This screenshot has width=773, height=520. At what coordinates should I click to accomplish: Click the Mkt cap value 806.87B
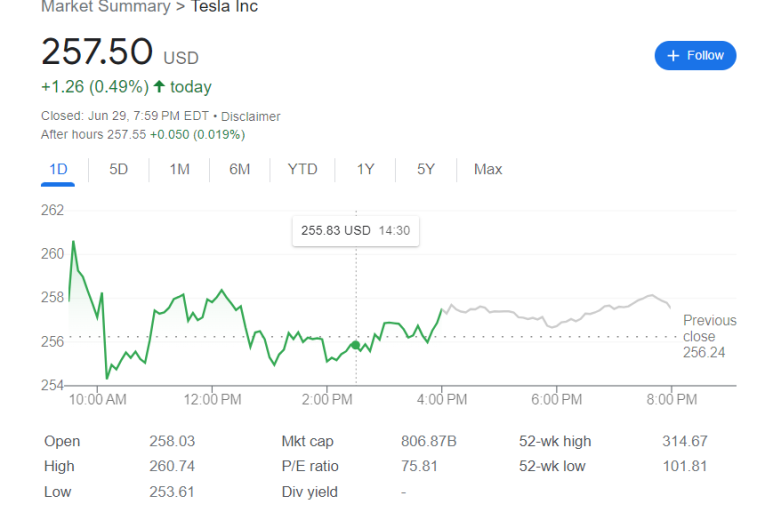[x=428, y=441]
